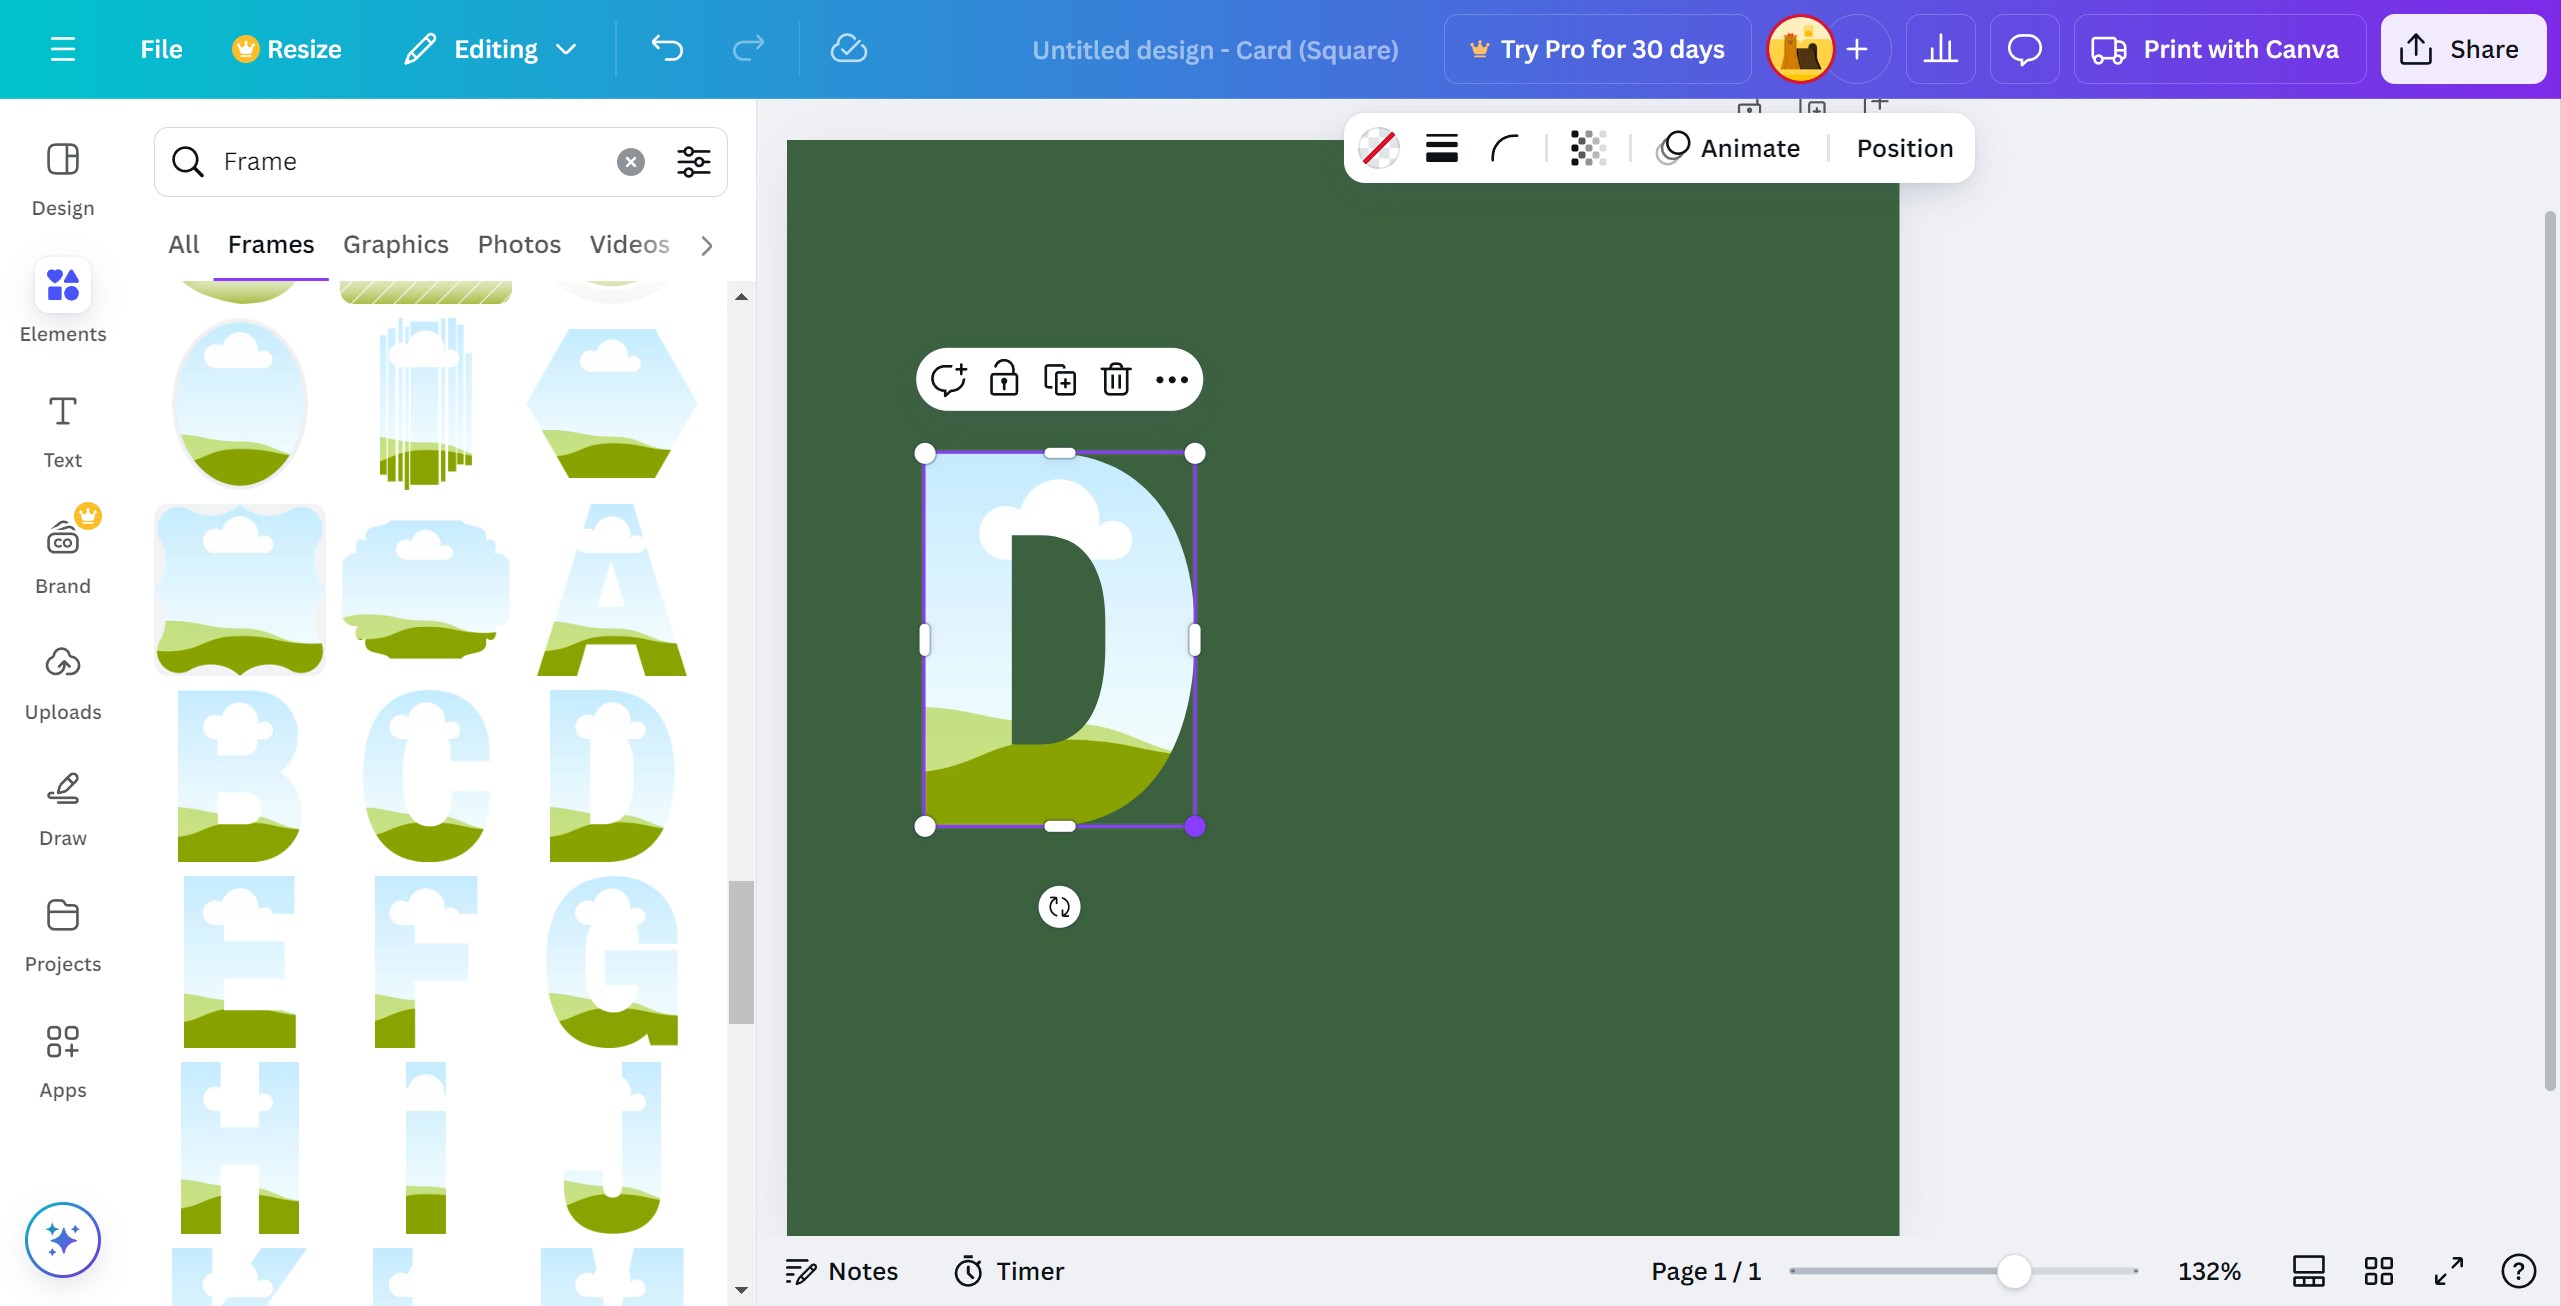The height and width of the screenshot is (1306, 2561).
Task: Click the zoom slider handle
Action: (x=2014, y=1271)
